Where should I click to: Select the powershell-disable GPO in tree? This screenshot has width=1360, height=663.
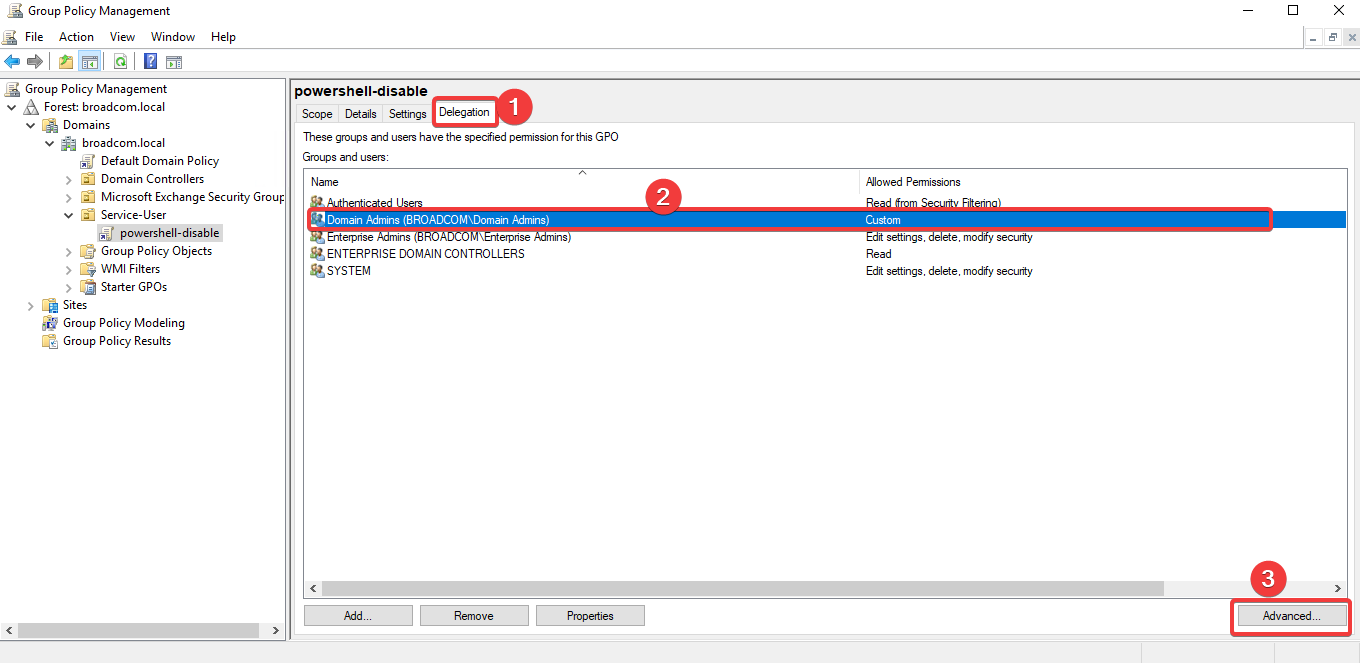point(169,233)
